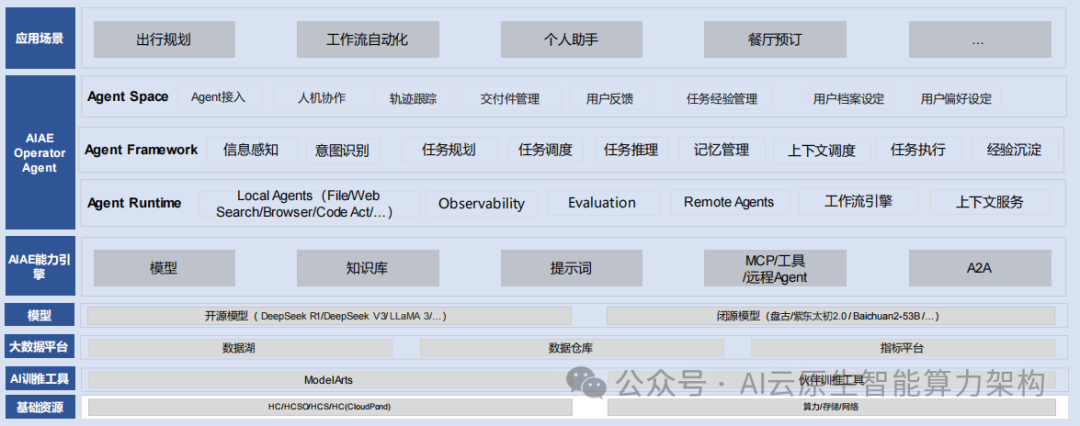Select the Agent Space heading
1080x426 pixels.
tap(128, 97)
